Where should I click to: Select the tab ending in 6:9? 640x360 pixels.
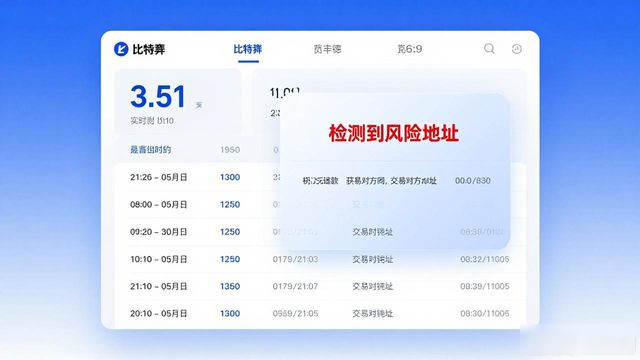click(410, 49)
